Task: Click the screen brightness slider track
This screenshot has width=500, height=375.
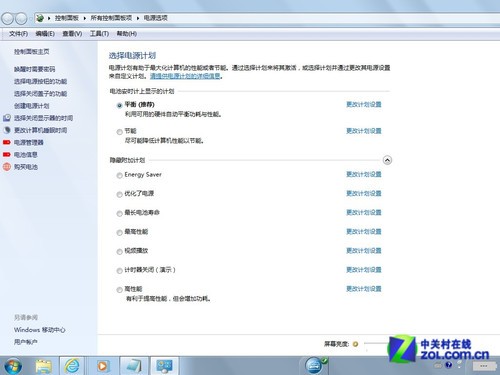Action: (x=377, y=343)
